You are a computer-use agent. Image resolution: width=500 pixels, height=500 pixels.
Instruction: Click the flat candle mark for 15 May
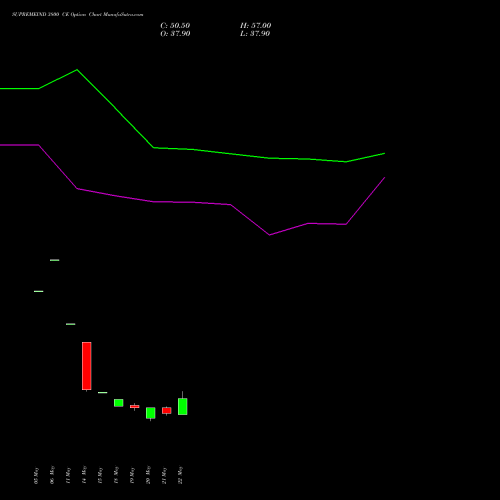(103, 392)
